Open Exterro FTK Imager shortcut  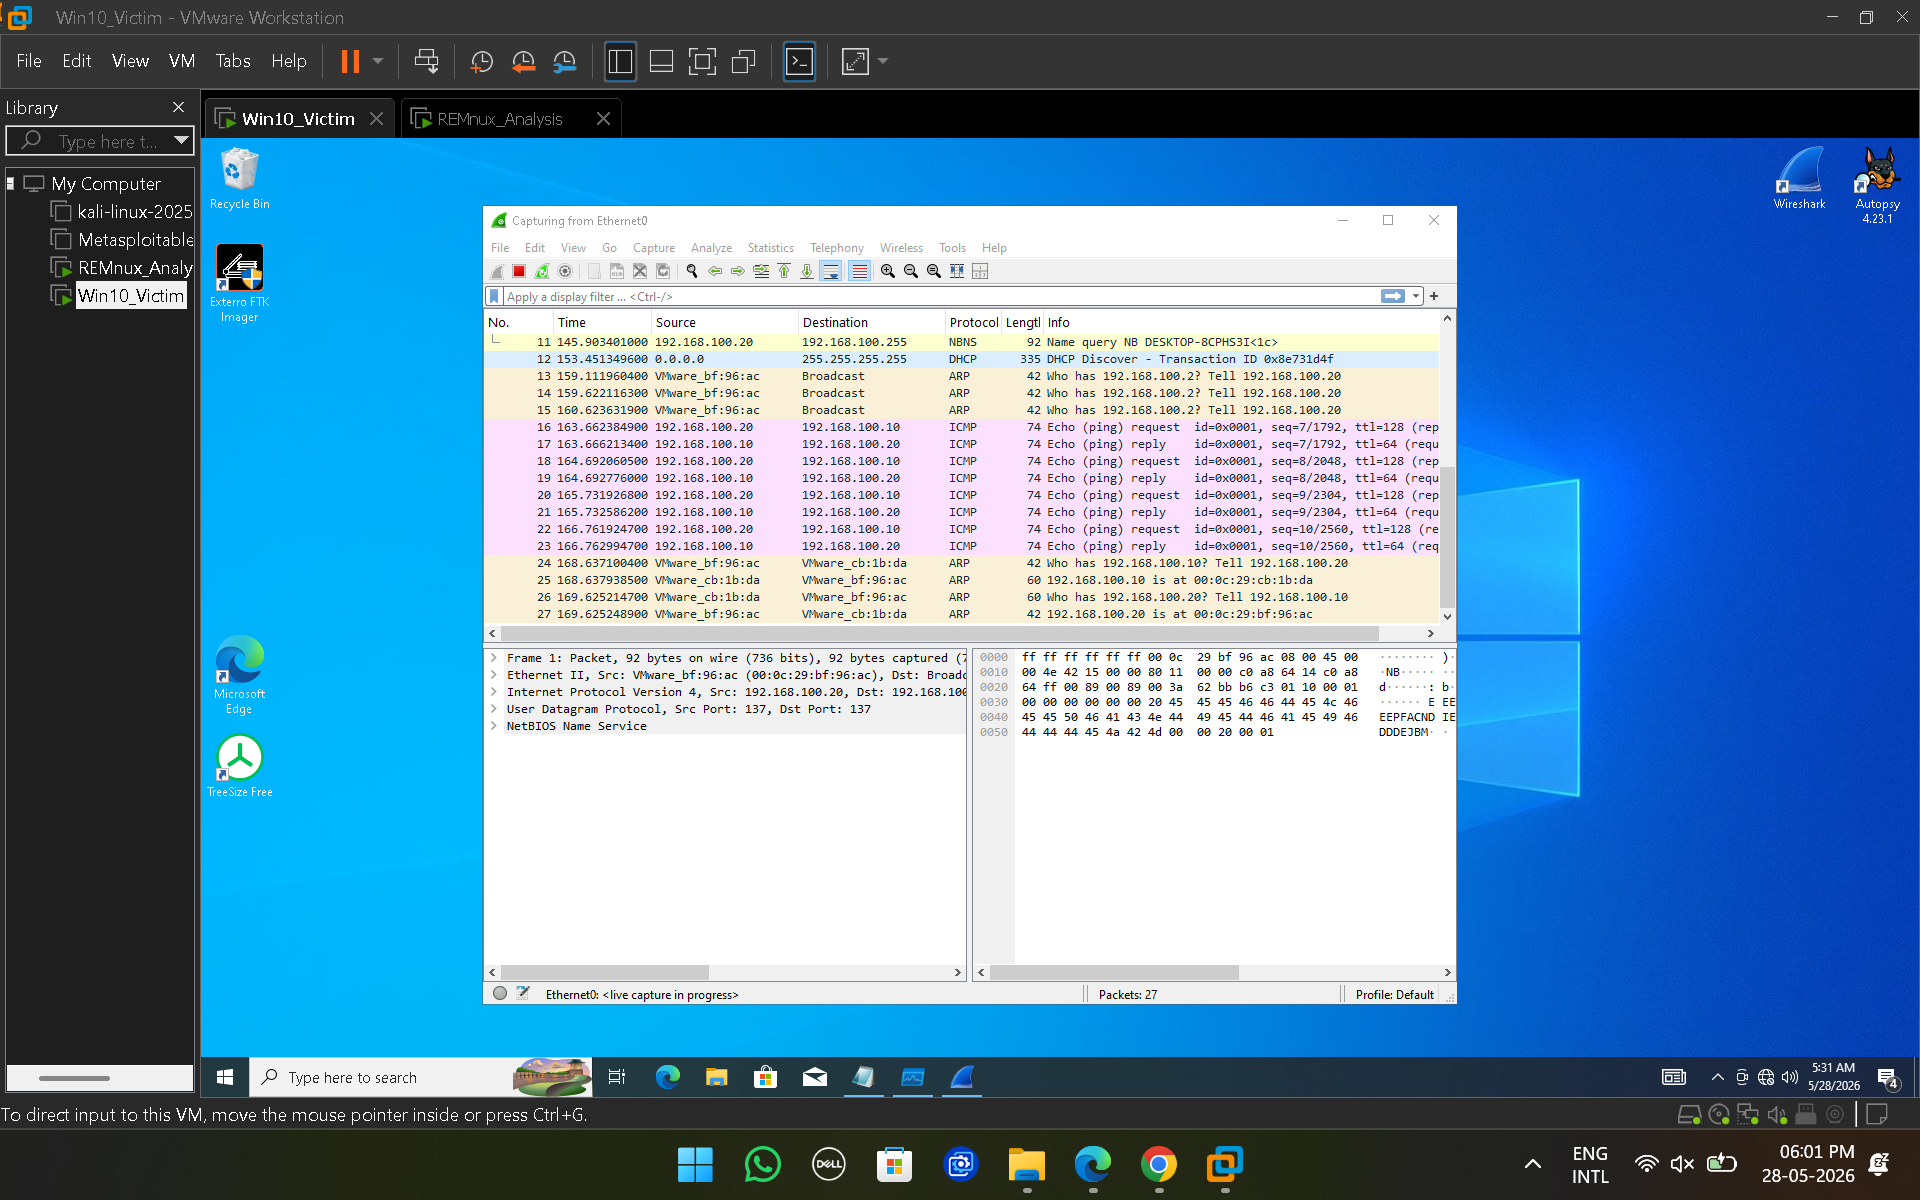pos(240,284)
